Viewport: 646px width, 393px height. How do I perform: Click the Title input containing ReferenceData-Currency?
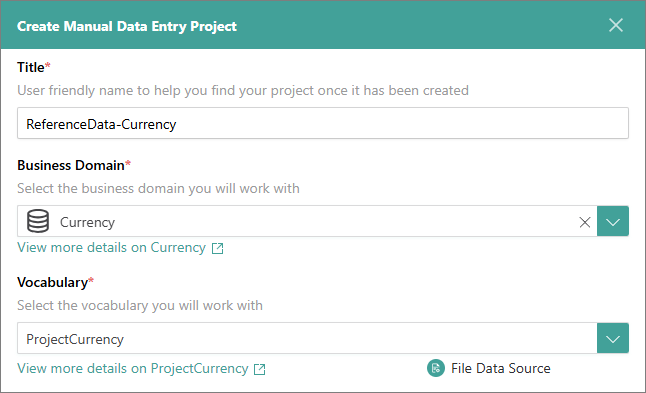pyautogui.click(x=323, y=123)
